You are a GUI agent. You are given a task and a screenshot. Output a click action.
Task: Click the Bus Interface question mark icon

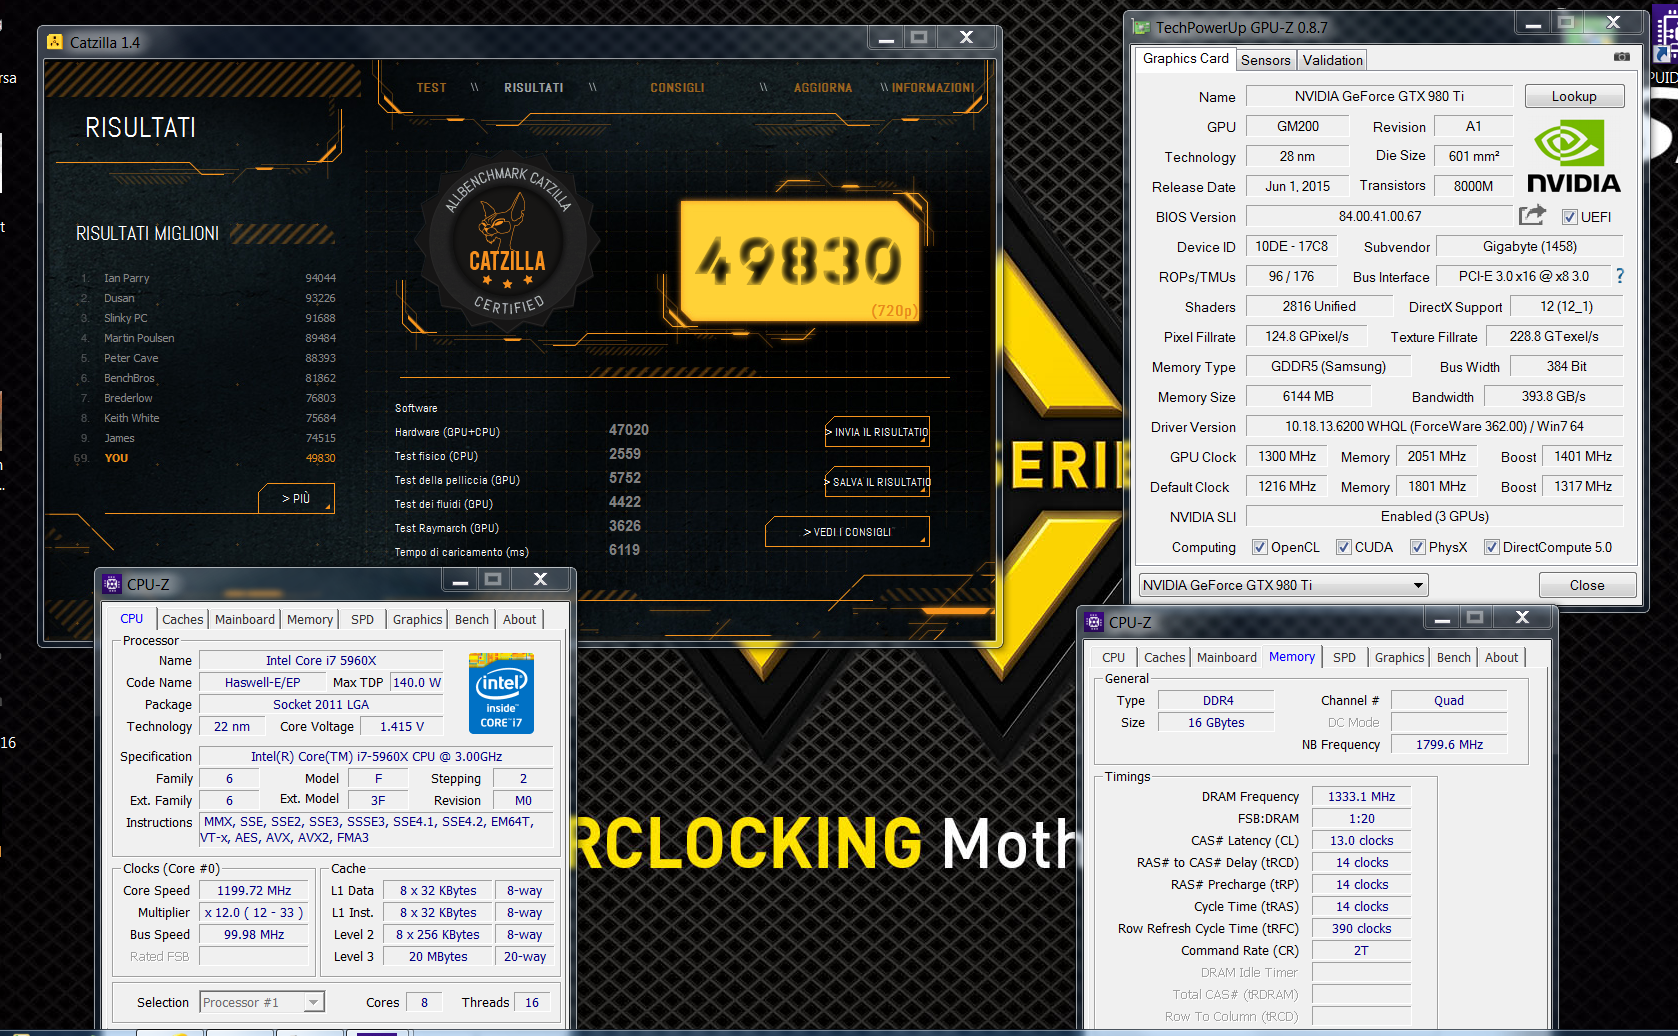coord(1620,276)
